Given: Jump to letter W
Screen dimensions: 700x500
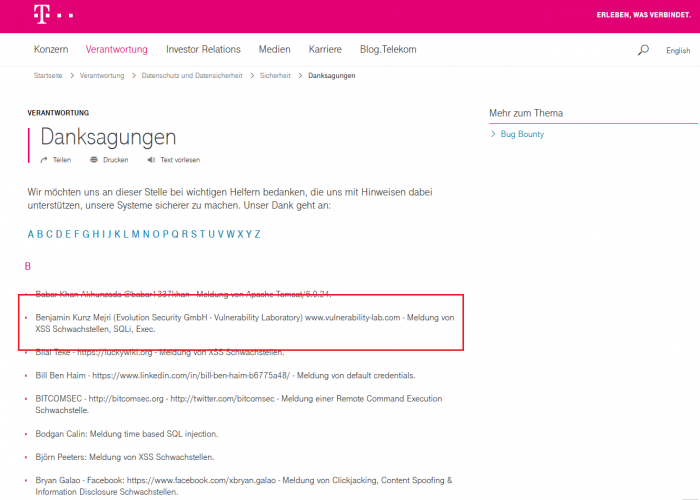Looking at the screenshot, I should (231, 234).
